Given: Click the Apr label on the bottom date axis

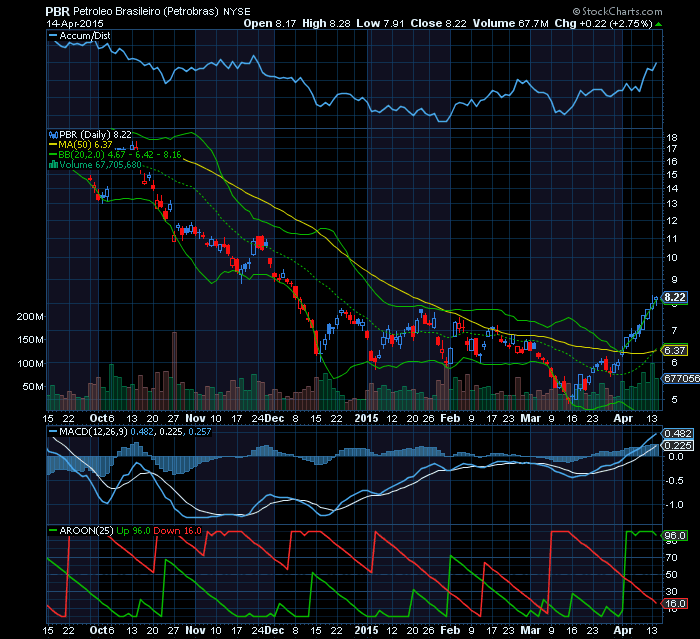Looking at the screenshot, I should pyautogui.click(x=623, y=631).
